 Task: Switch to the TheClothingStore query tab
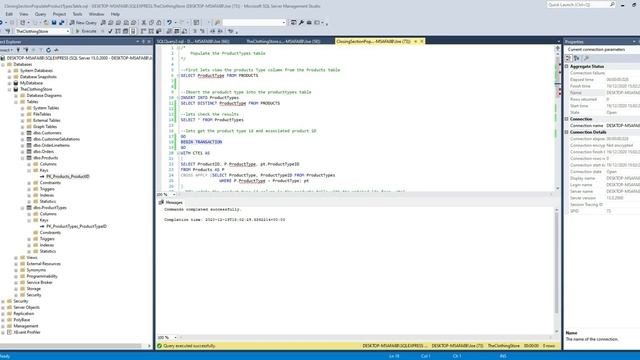[x=283, y=41]
